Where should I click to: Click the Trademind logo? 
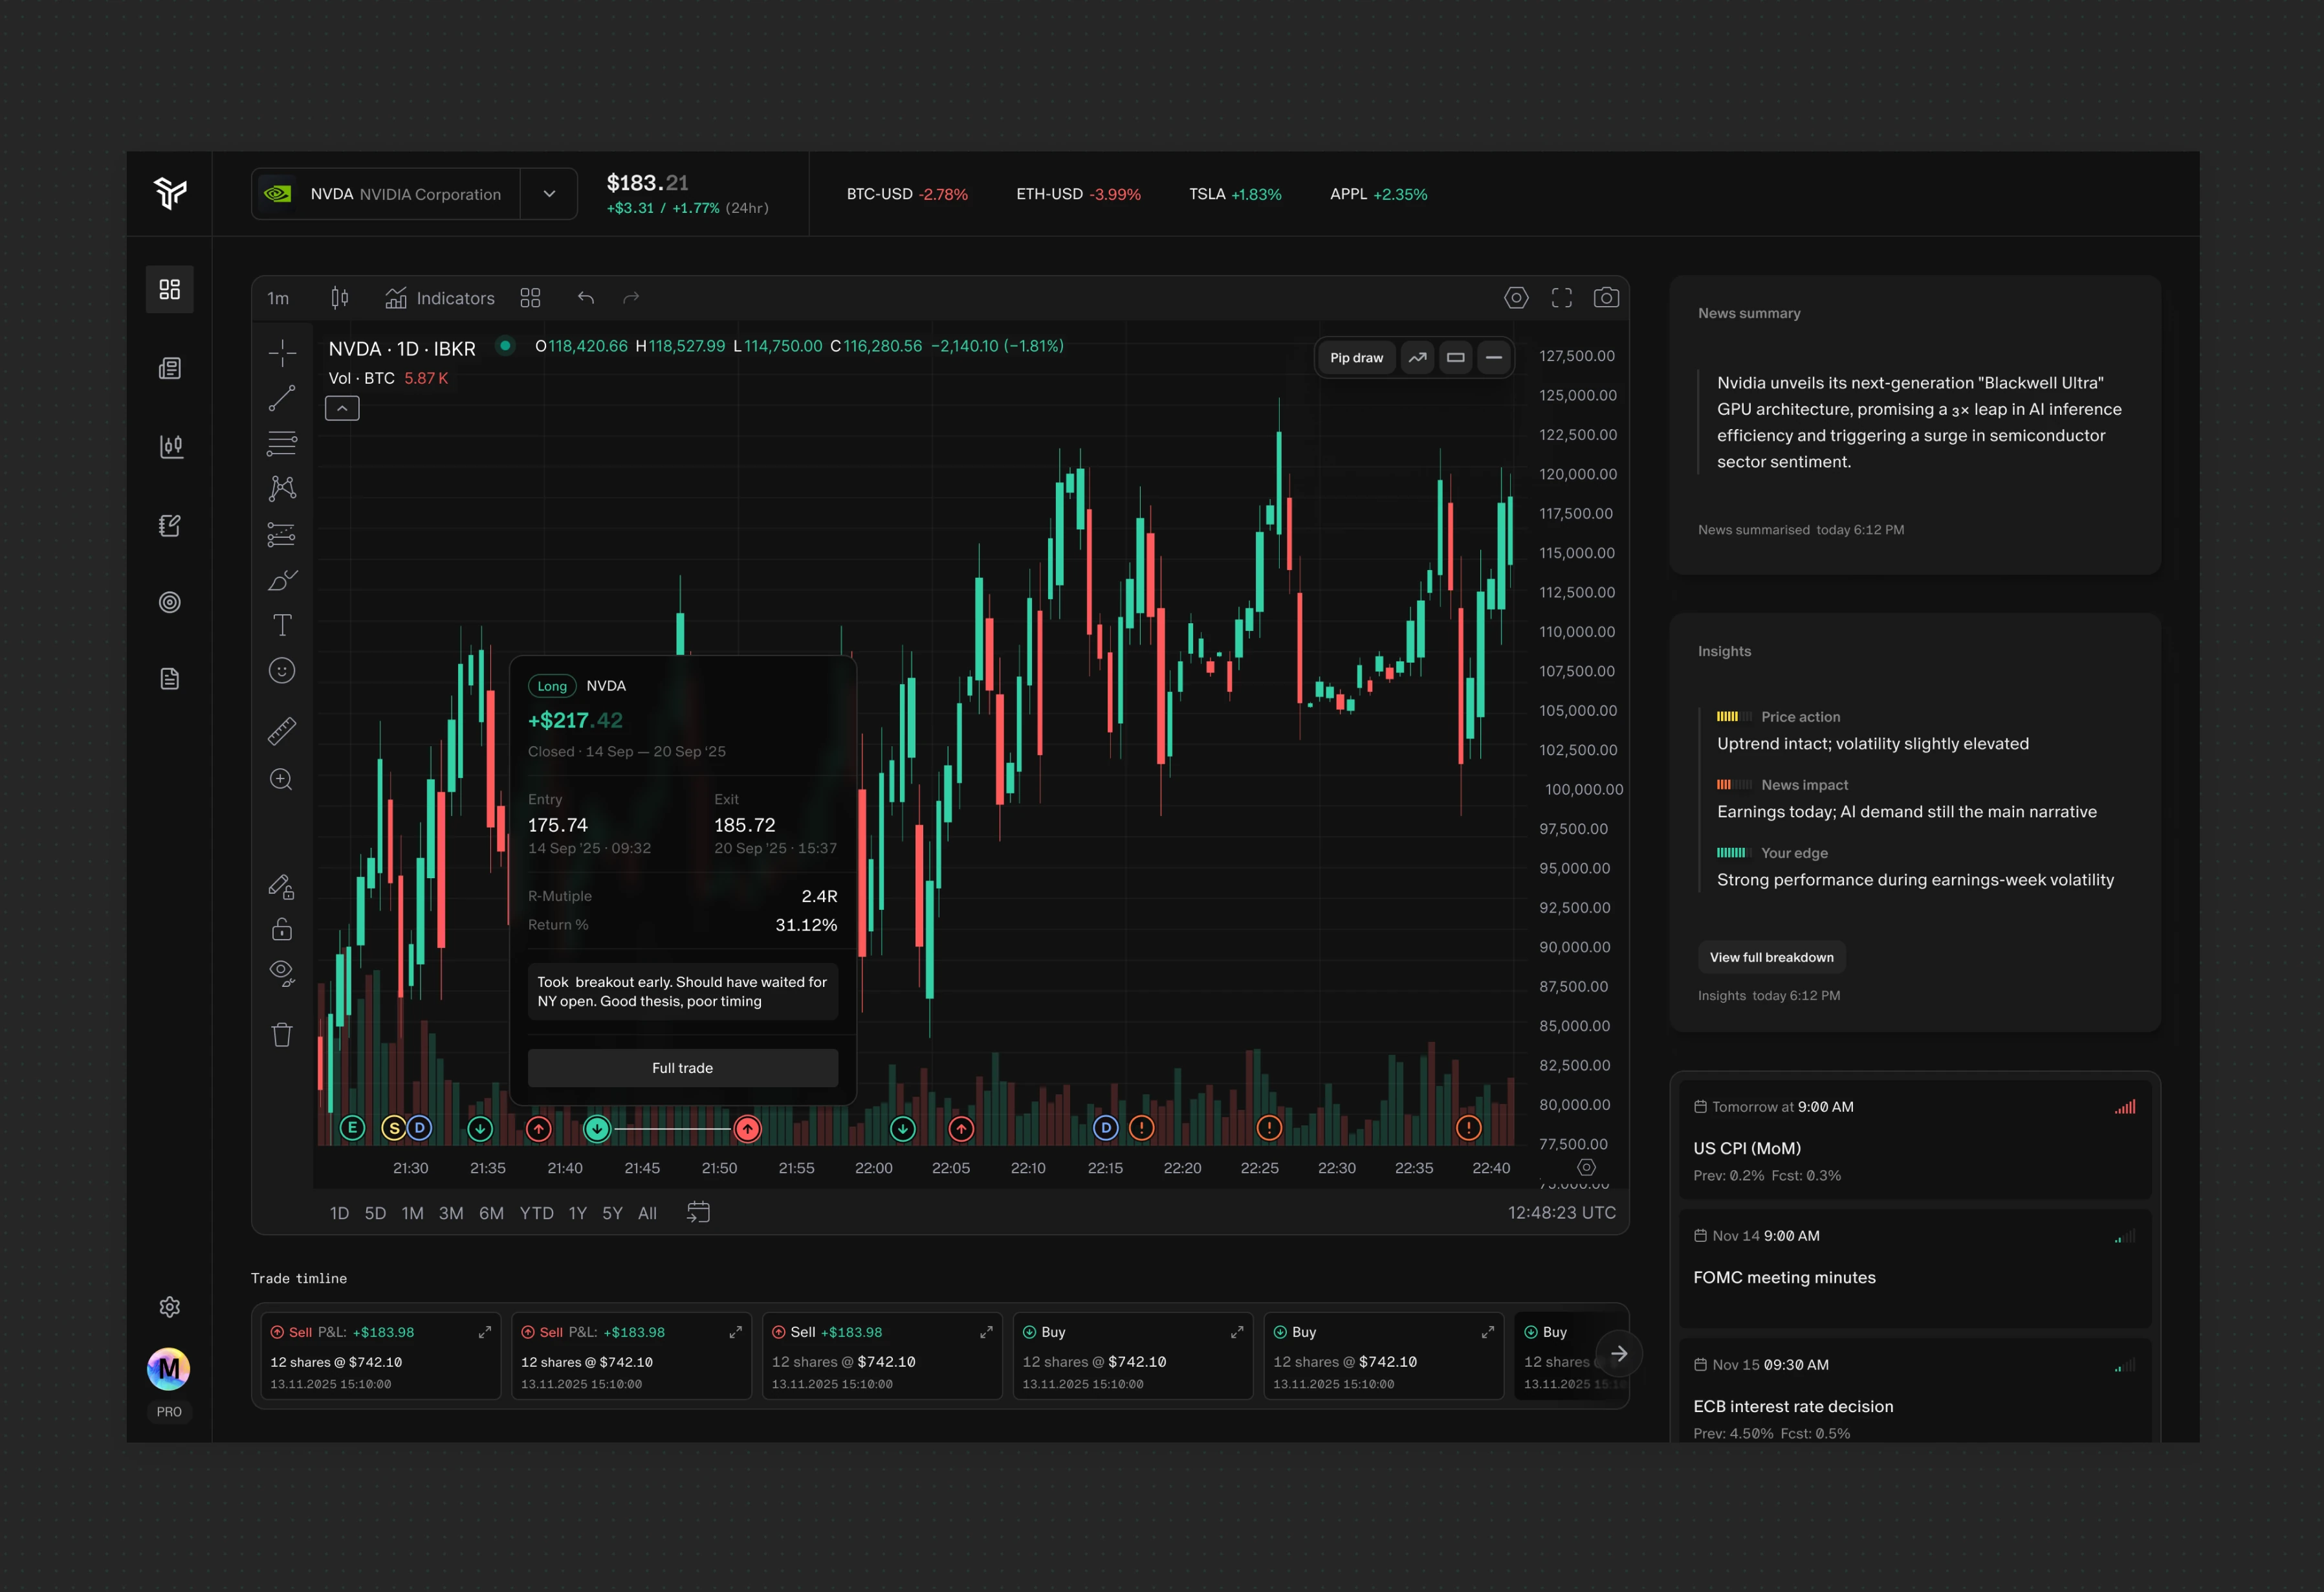point(170,192)
